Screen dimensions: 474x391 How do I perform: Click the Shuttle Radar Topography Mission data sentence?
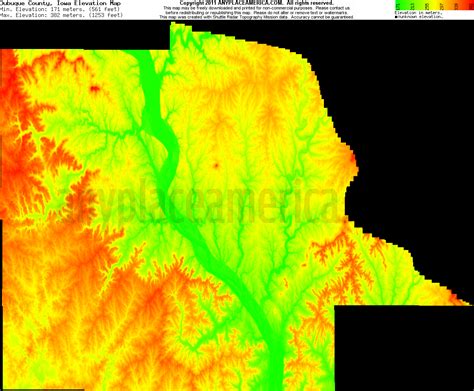256,17
